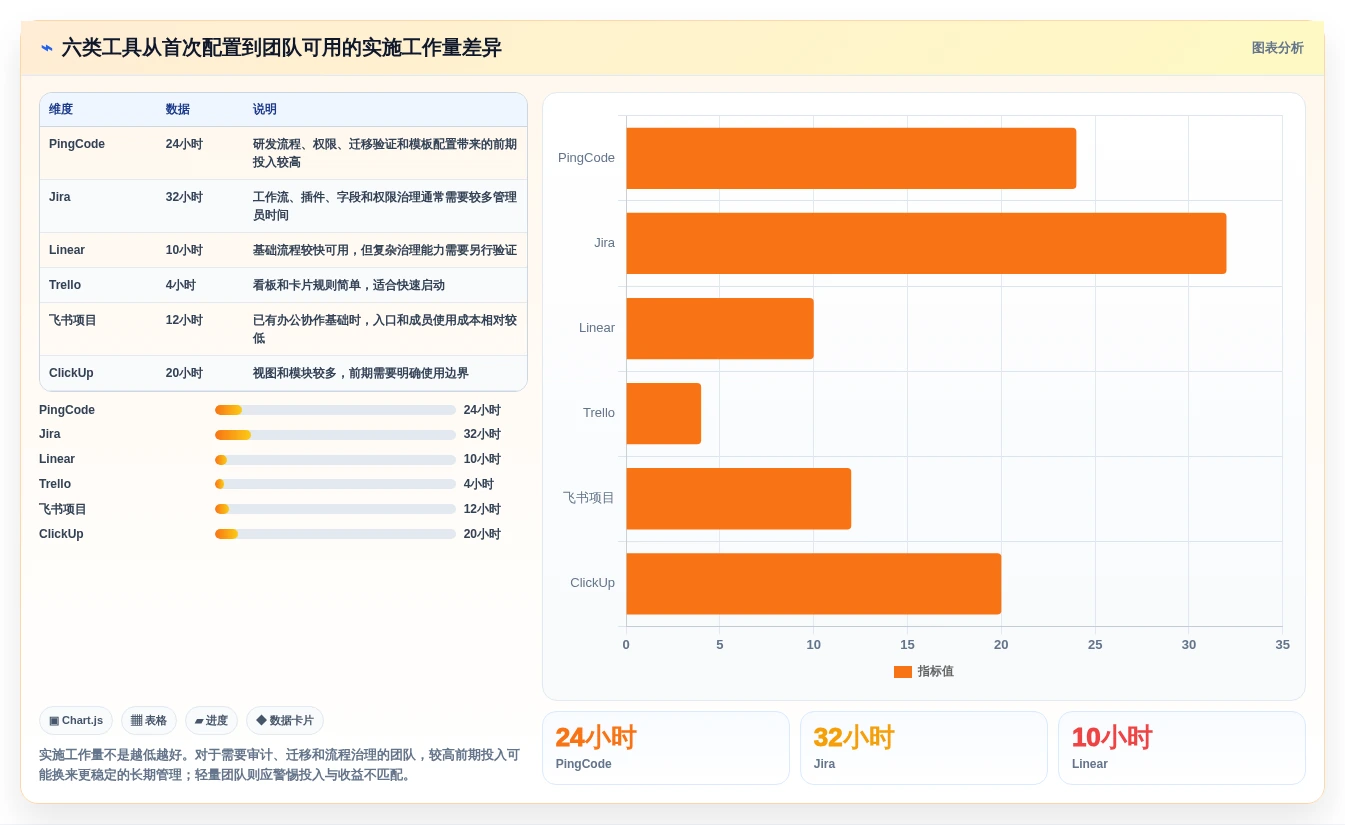Click the x-axis tick label 20
Image resolution: width=1345 pixels, height=825 pixels.
[x=1001, y=645]
